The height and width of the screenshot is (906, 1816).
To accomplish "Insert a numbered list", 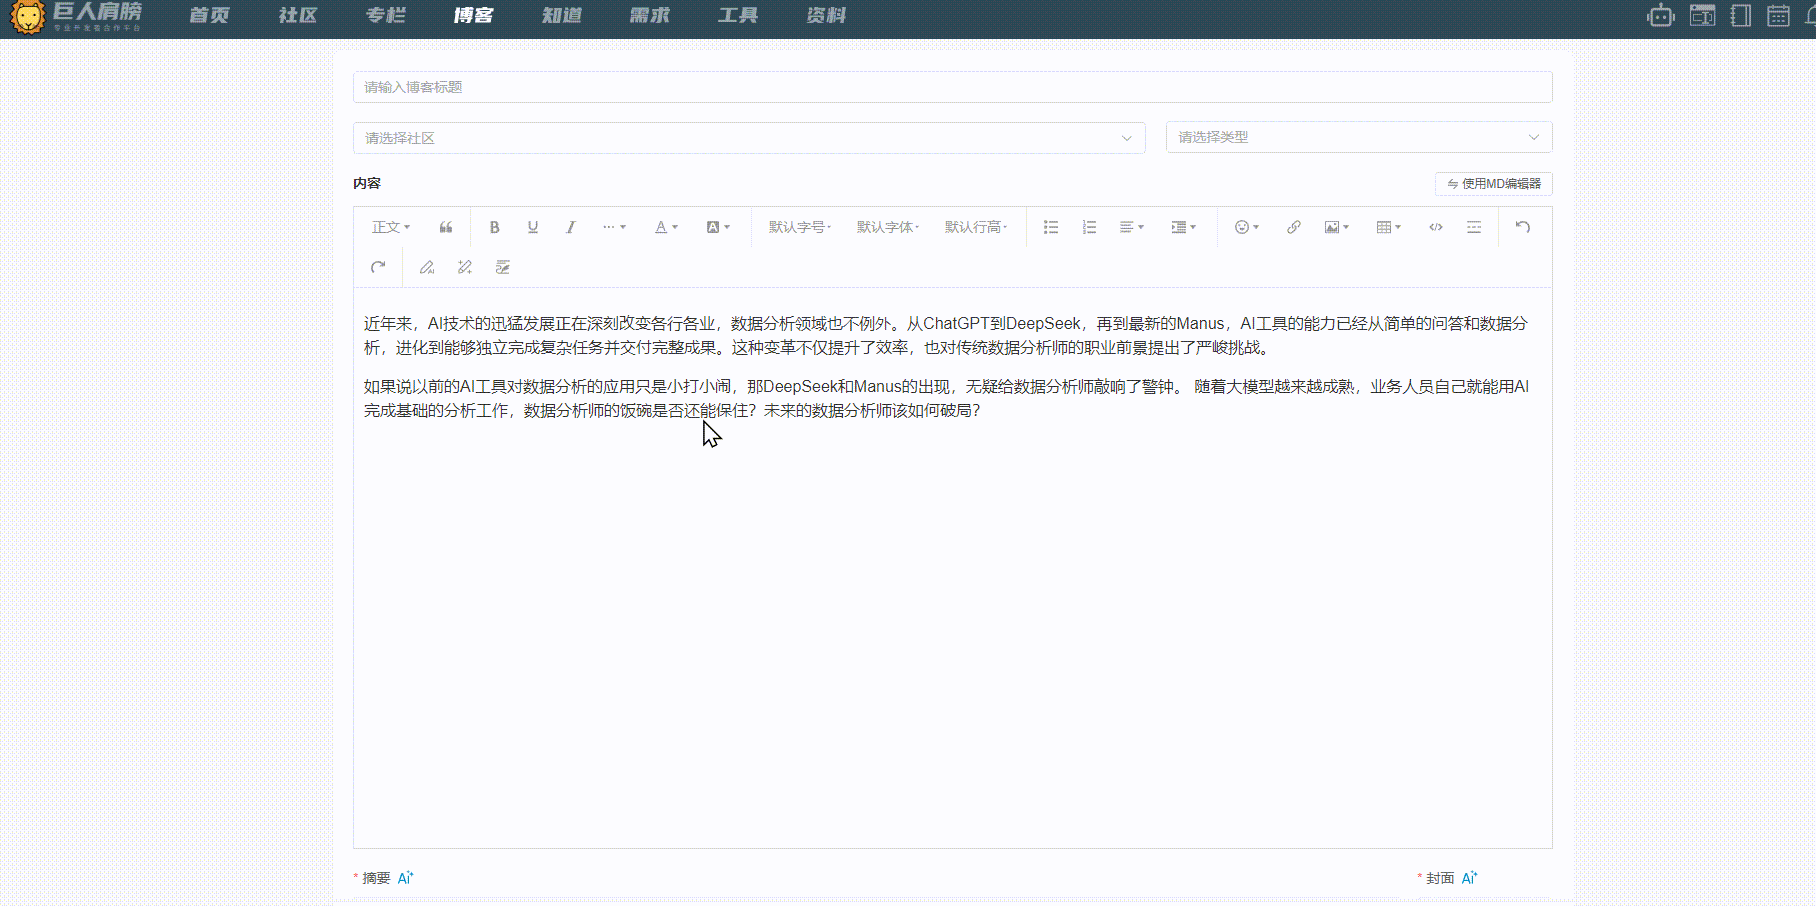I will click(1089, 227).
